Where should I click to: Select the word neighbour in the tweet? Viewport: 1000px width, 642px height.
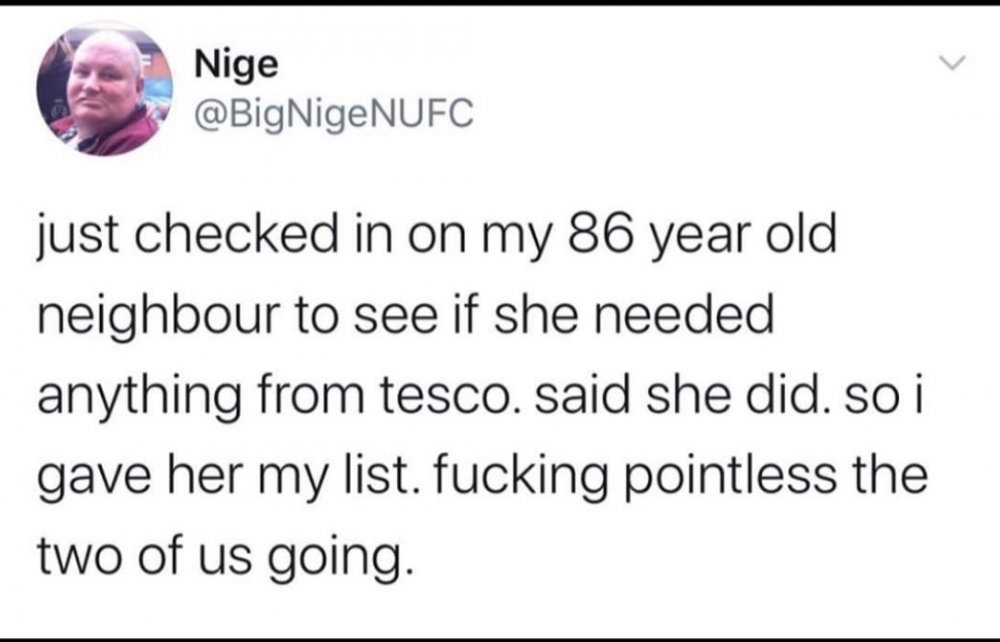159,317
